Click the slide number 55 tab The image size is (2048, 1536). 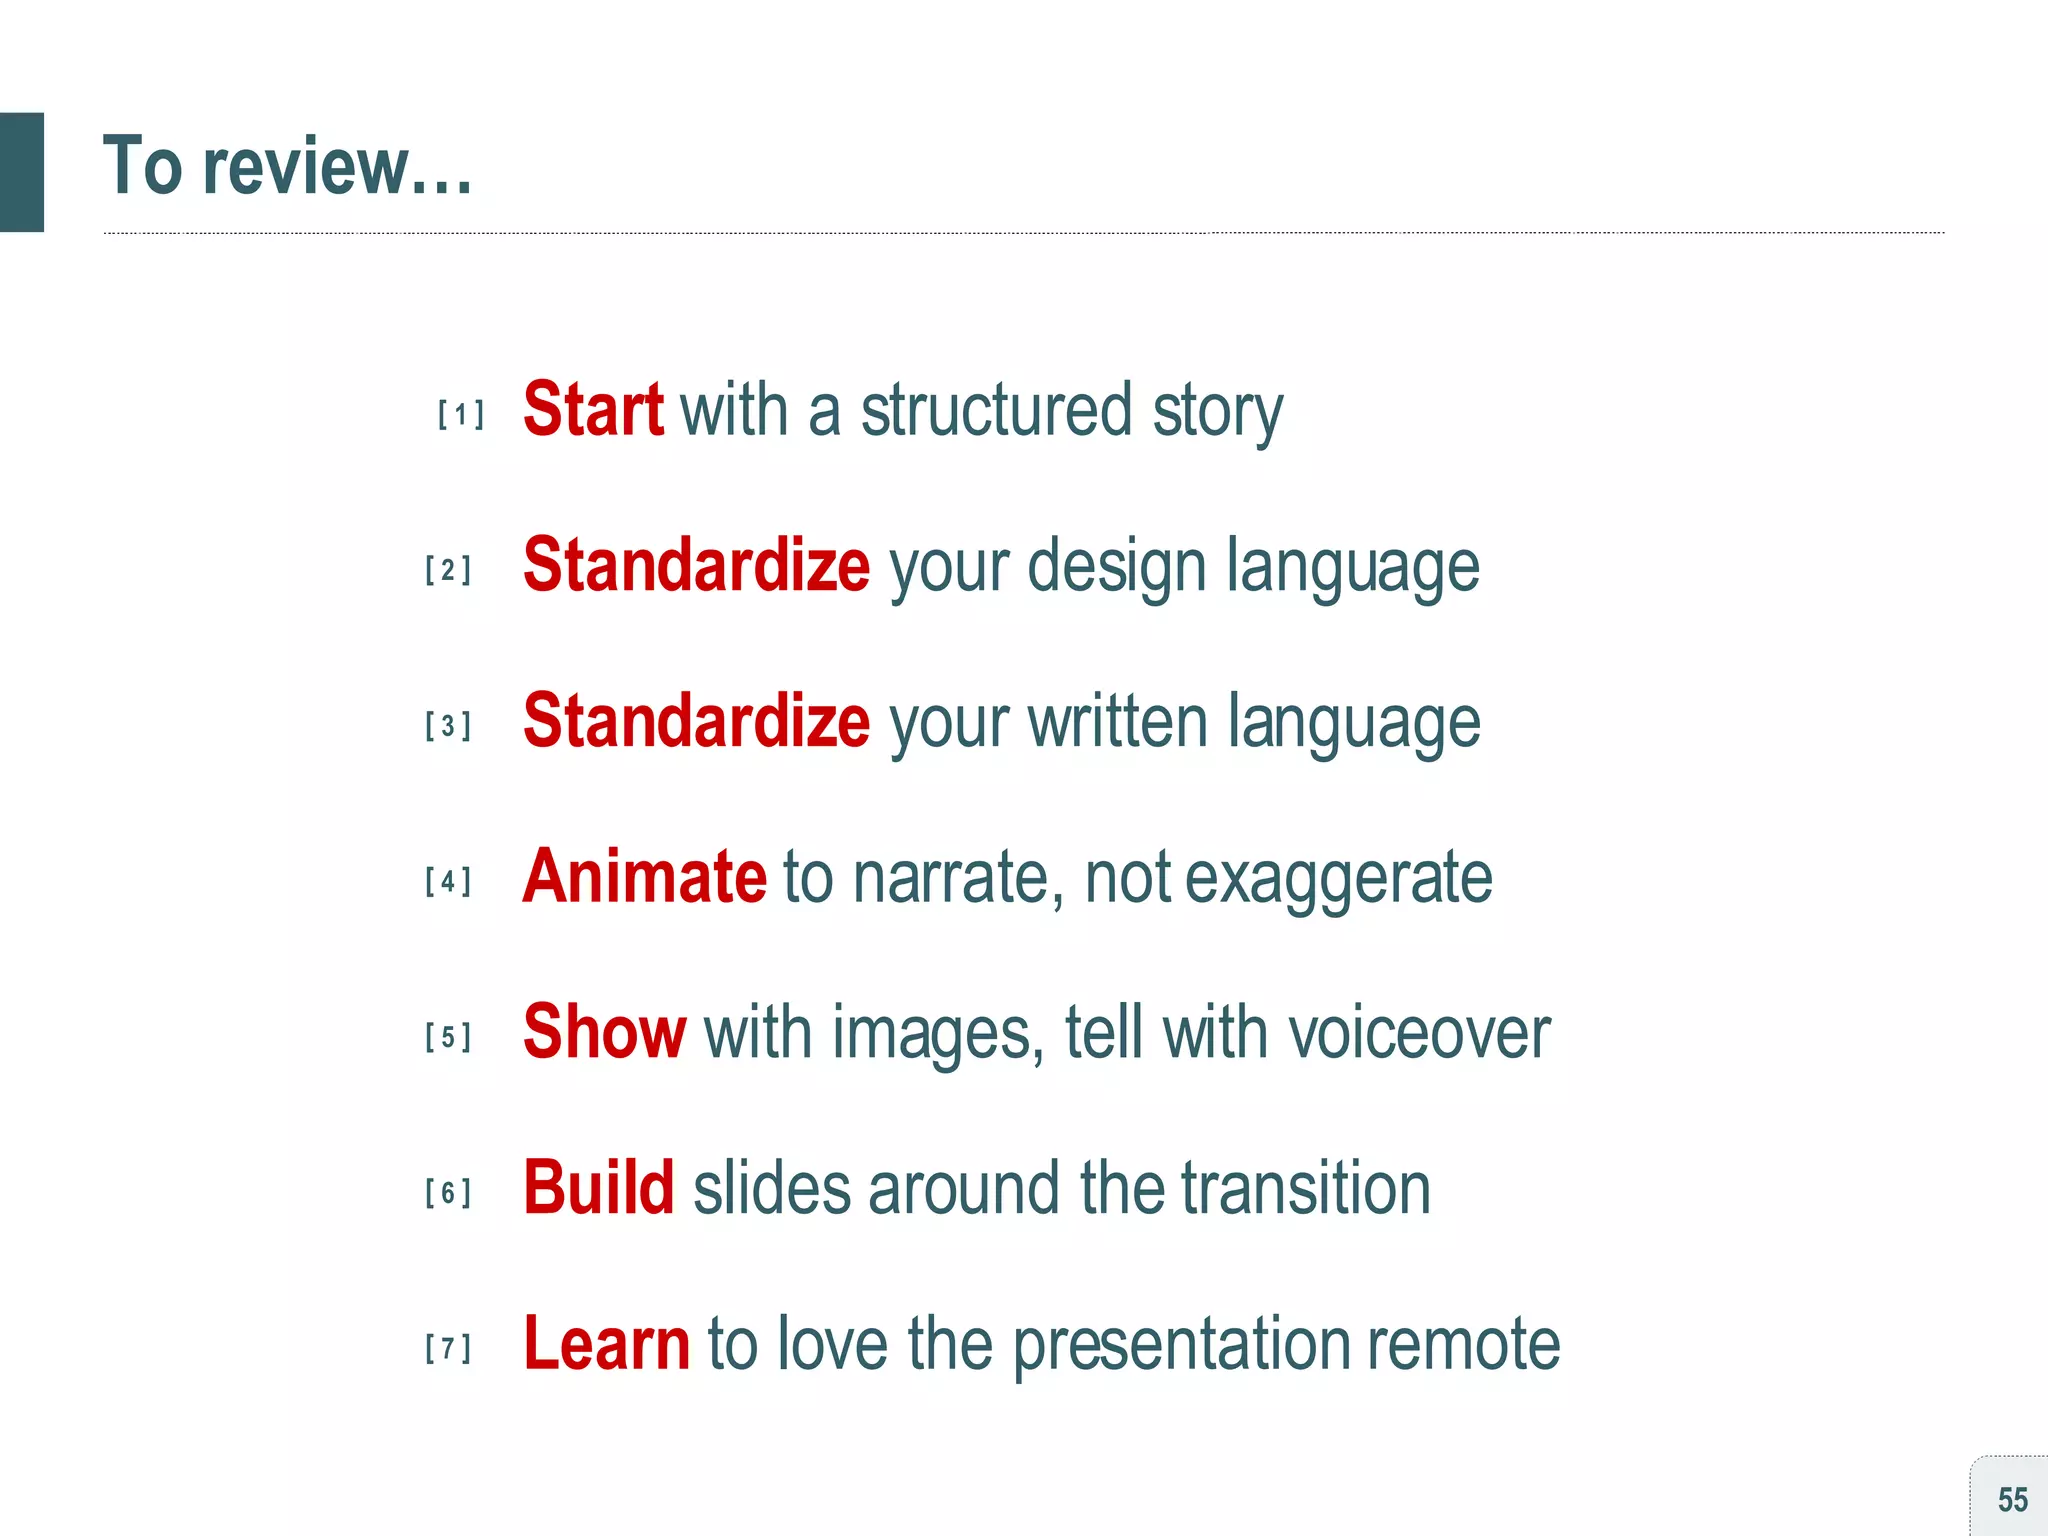coord(2012,1499)
